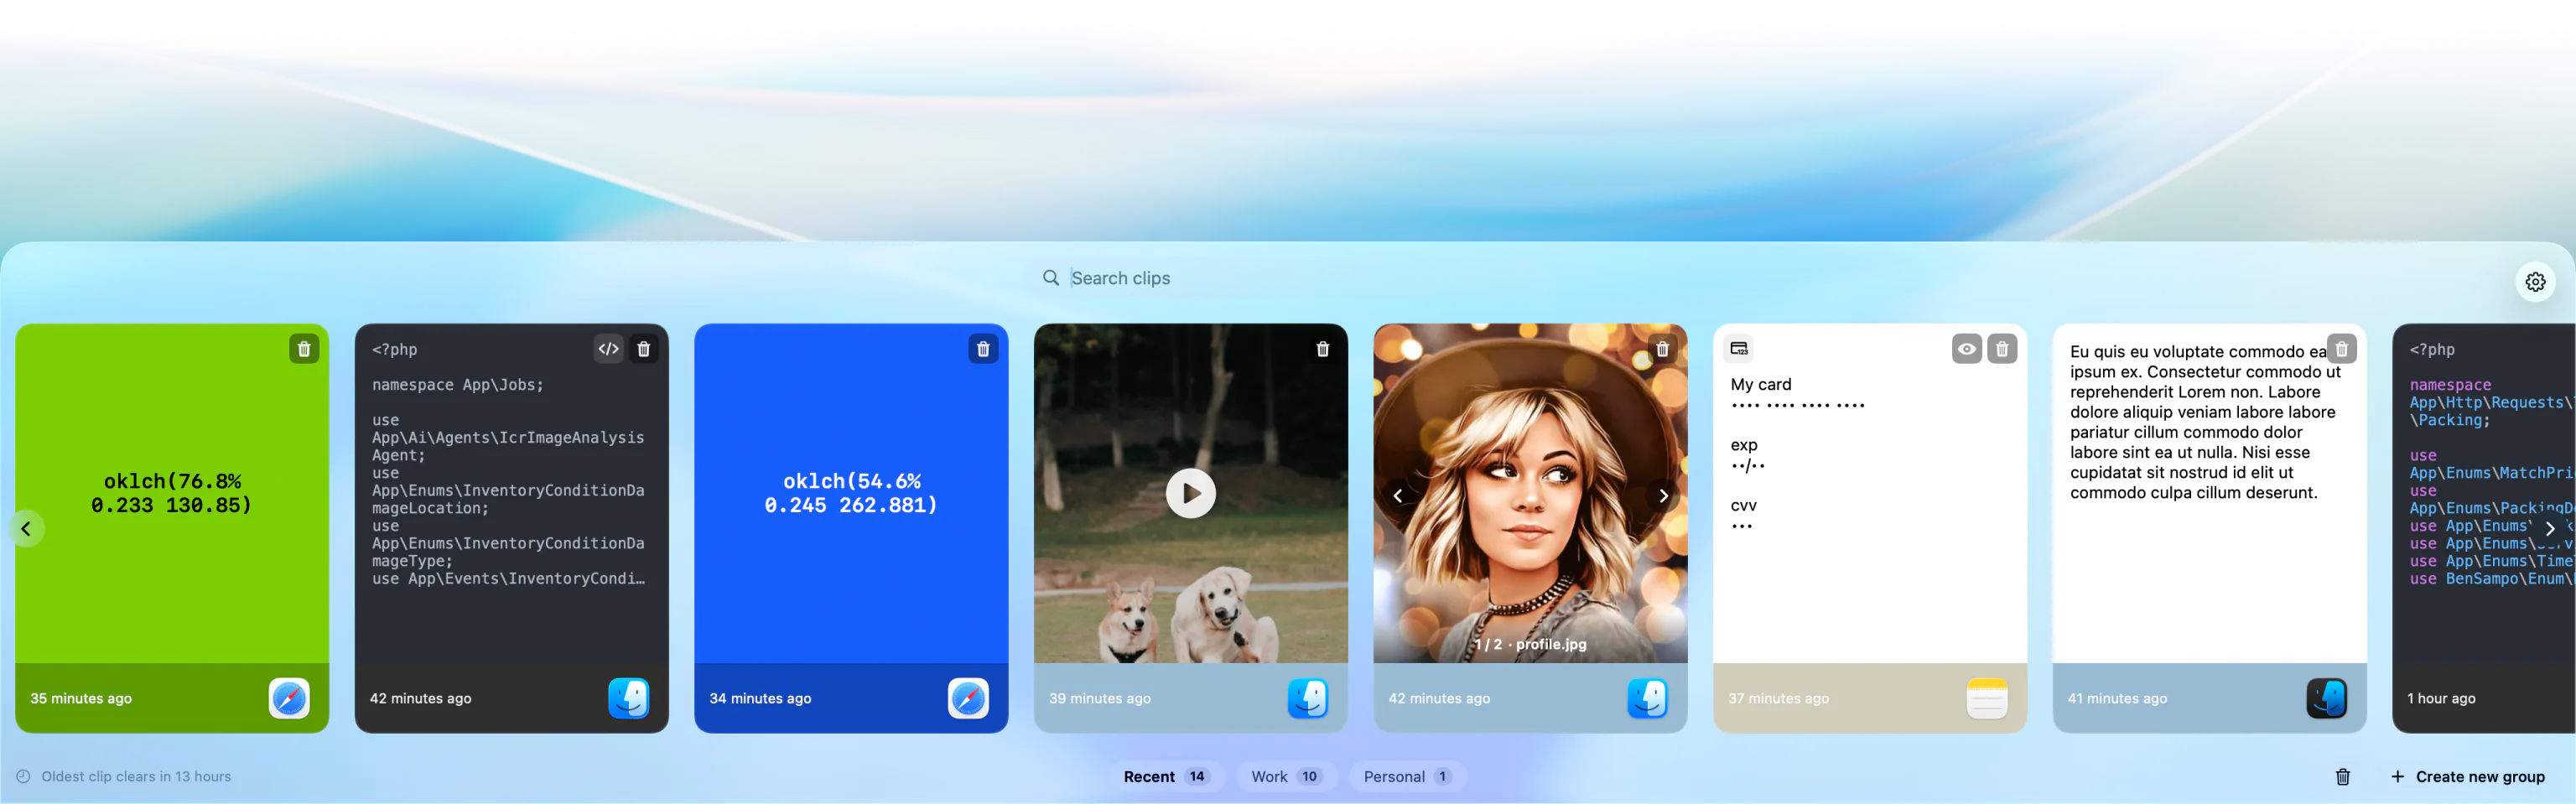Click "35 minutes ago" timestamp
The image size is (2576, 804).
point(81,699)
